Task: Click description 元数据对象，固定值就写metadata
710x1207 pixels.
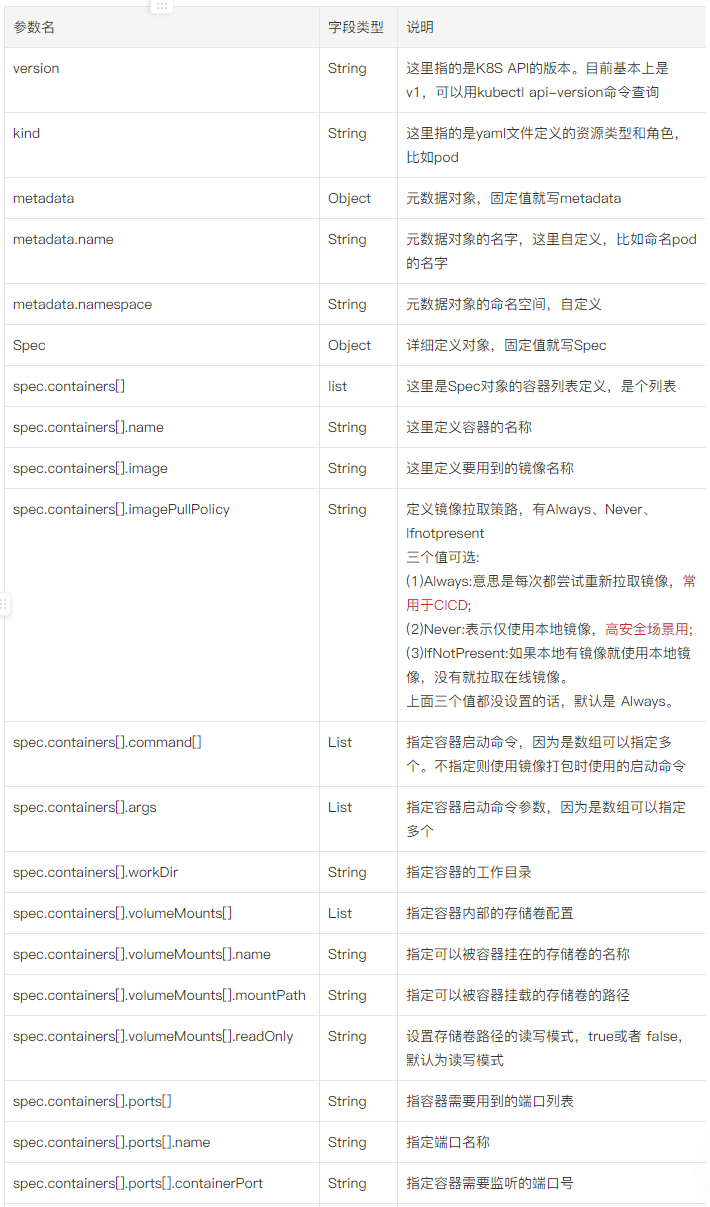Action: 513,198
